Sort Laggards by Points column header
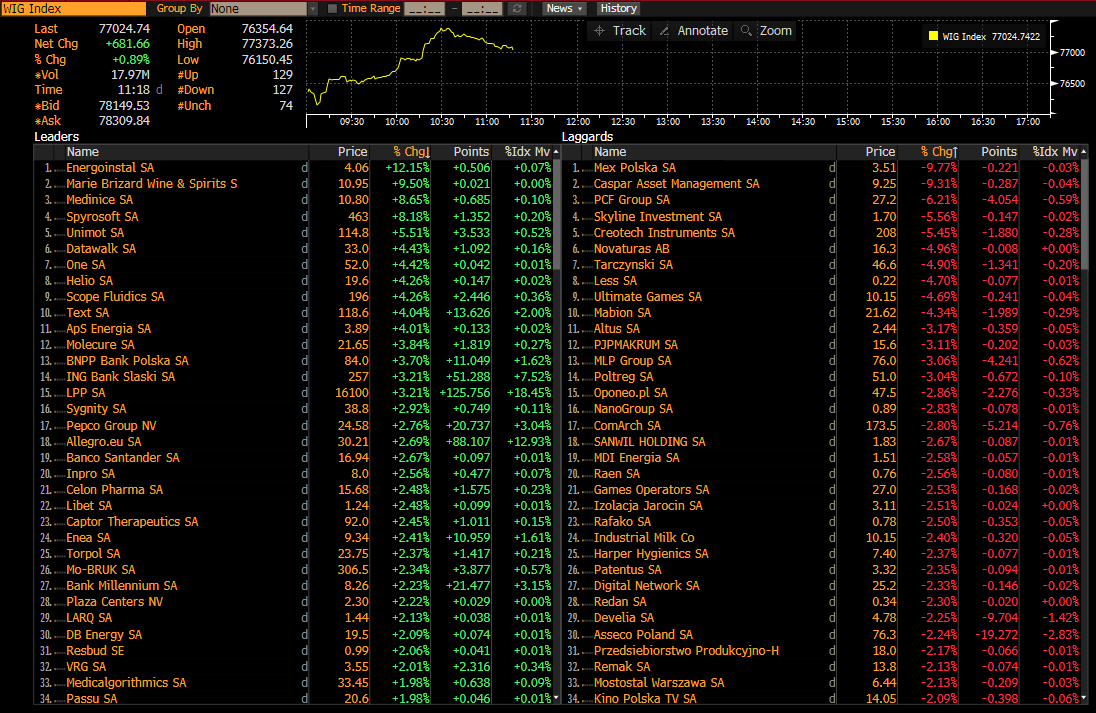The image size is (1096, 713). click(998, 152)
